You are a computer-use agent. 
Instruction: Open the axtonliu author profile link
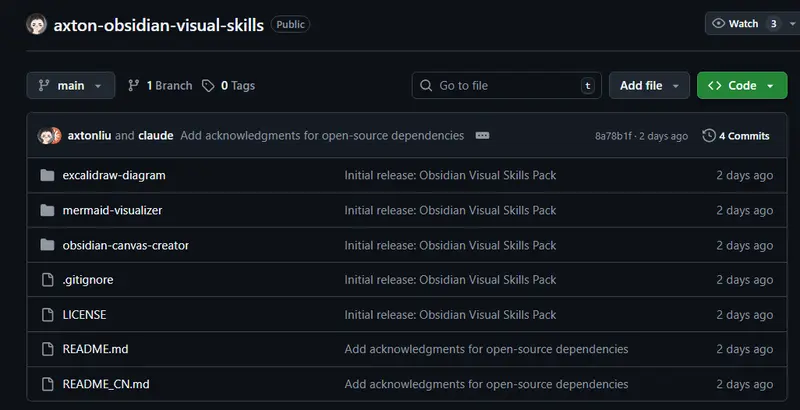(89, 136)
